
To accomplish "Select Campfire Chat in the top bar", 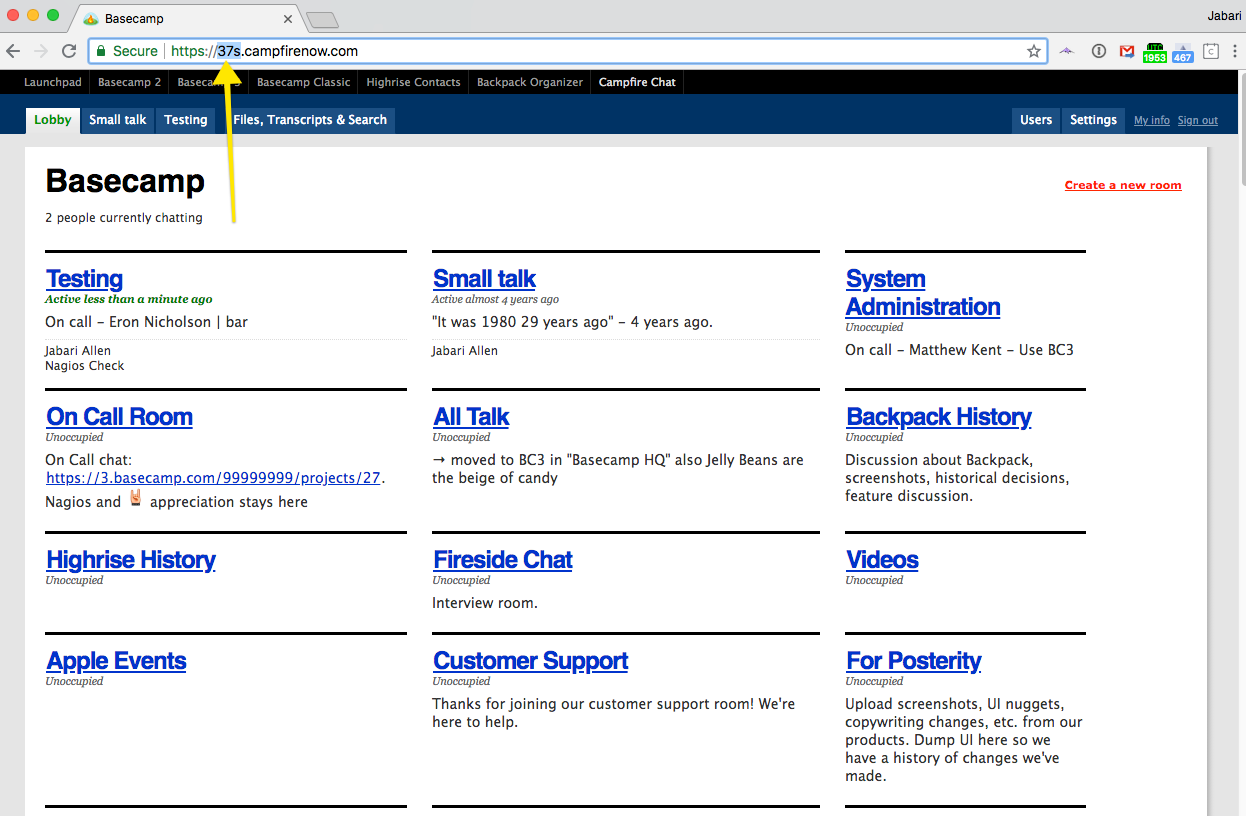I will coord(638,82).
